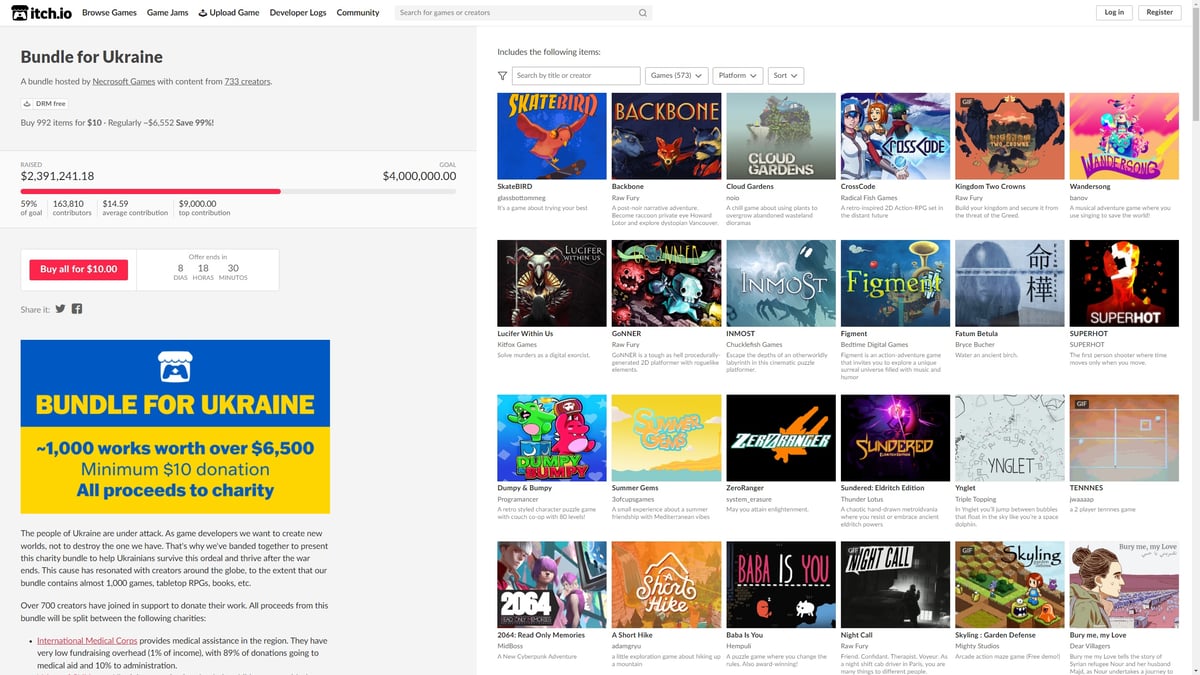Open the Ynglet thumbnail
This screenshot has height=675, width=1200.
pos(1010,438)
